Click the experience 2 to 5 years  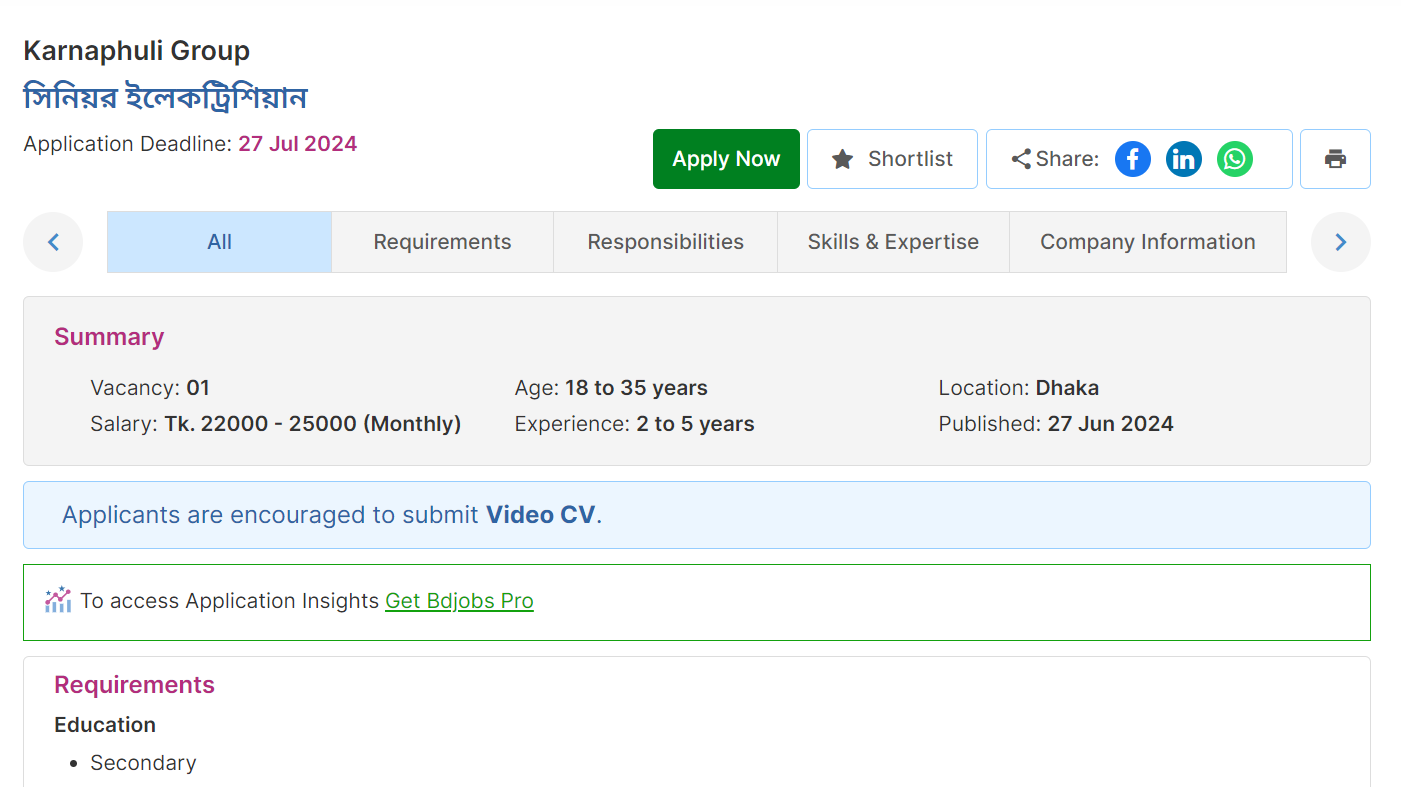tap(695, 424)
